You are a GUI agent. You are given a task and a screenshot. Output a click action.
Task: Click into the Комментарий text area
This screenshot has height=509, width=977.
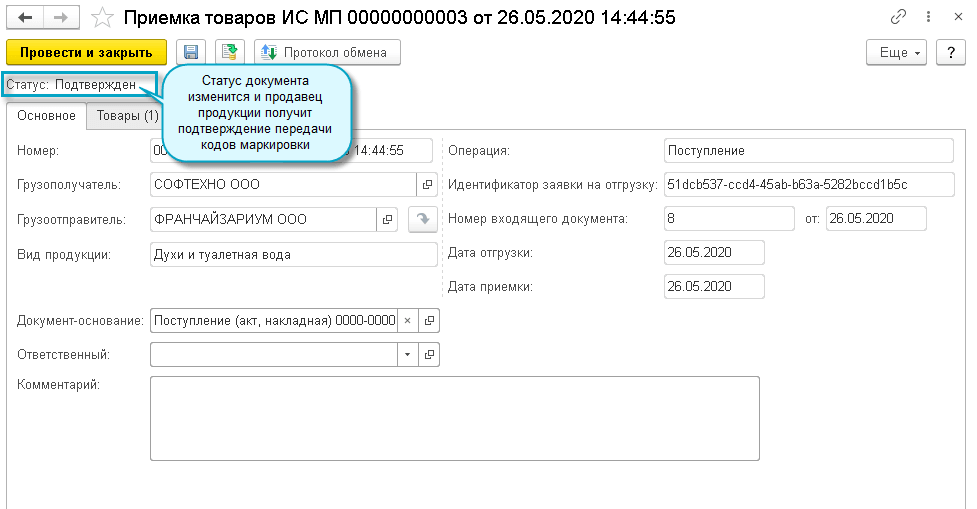454,417
